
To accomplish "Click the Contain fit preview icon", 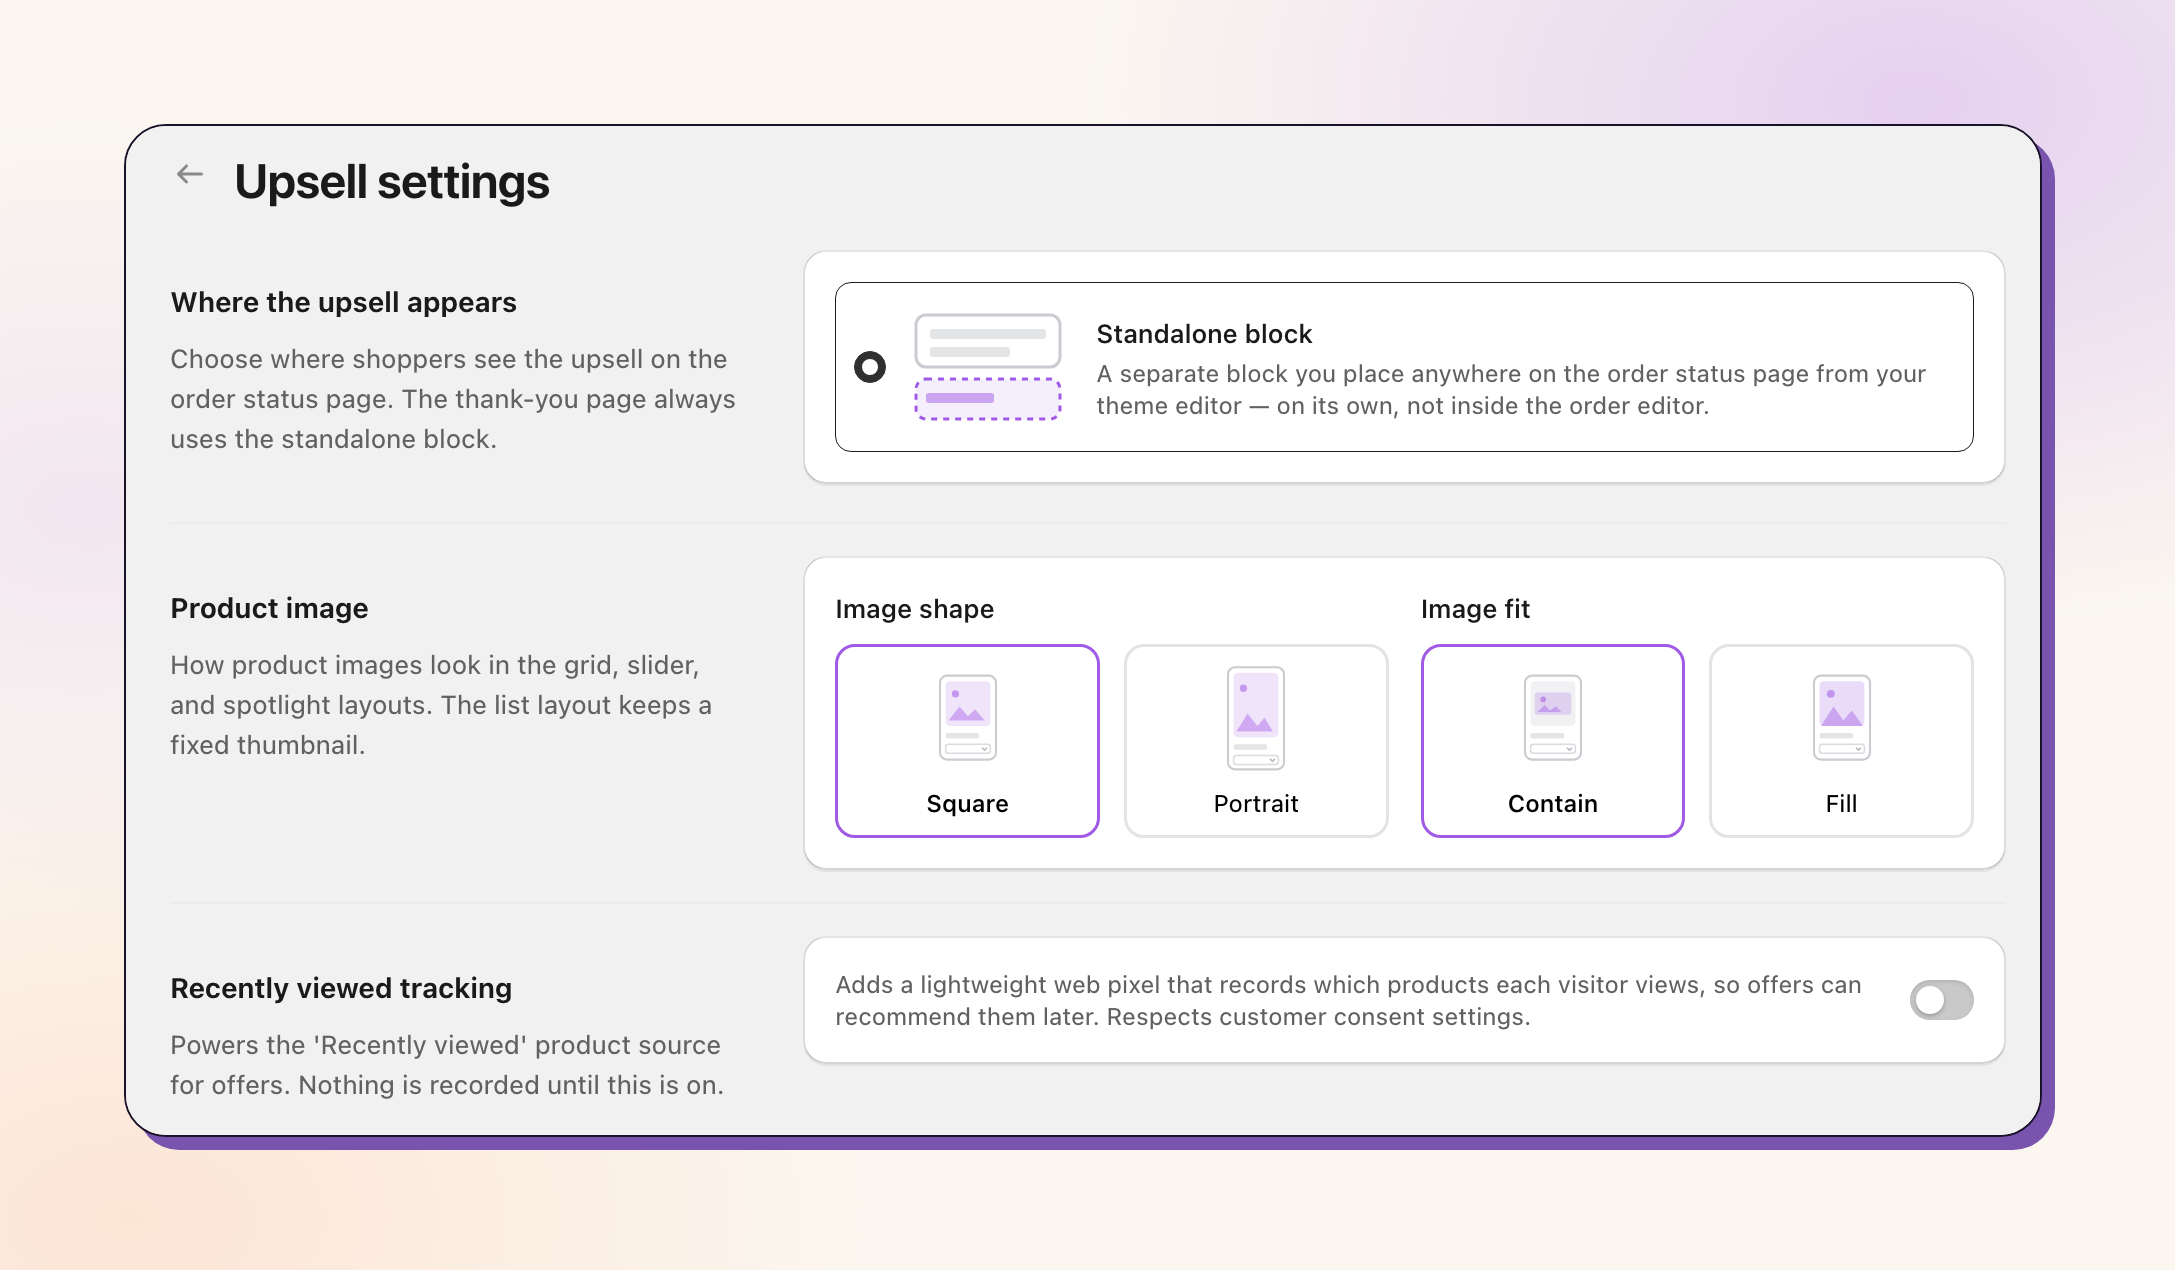I will [1552, 718].
